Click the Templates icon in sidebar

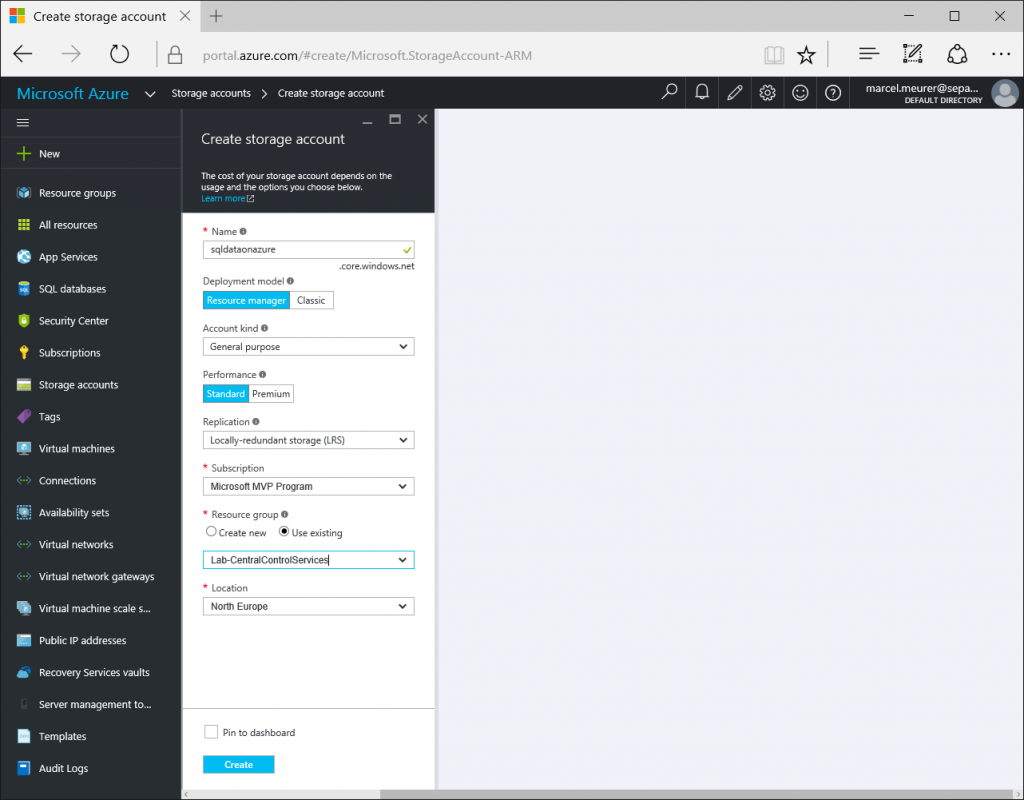24,736
